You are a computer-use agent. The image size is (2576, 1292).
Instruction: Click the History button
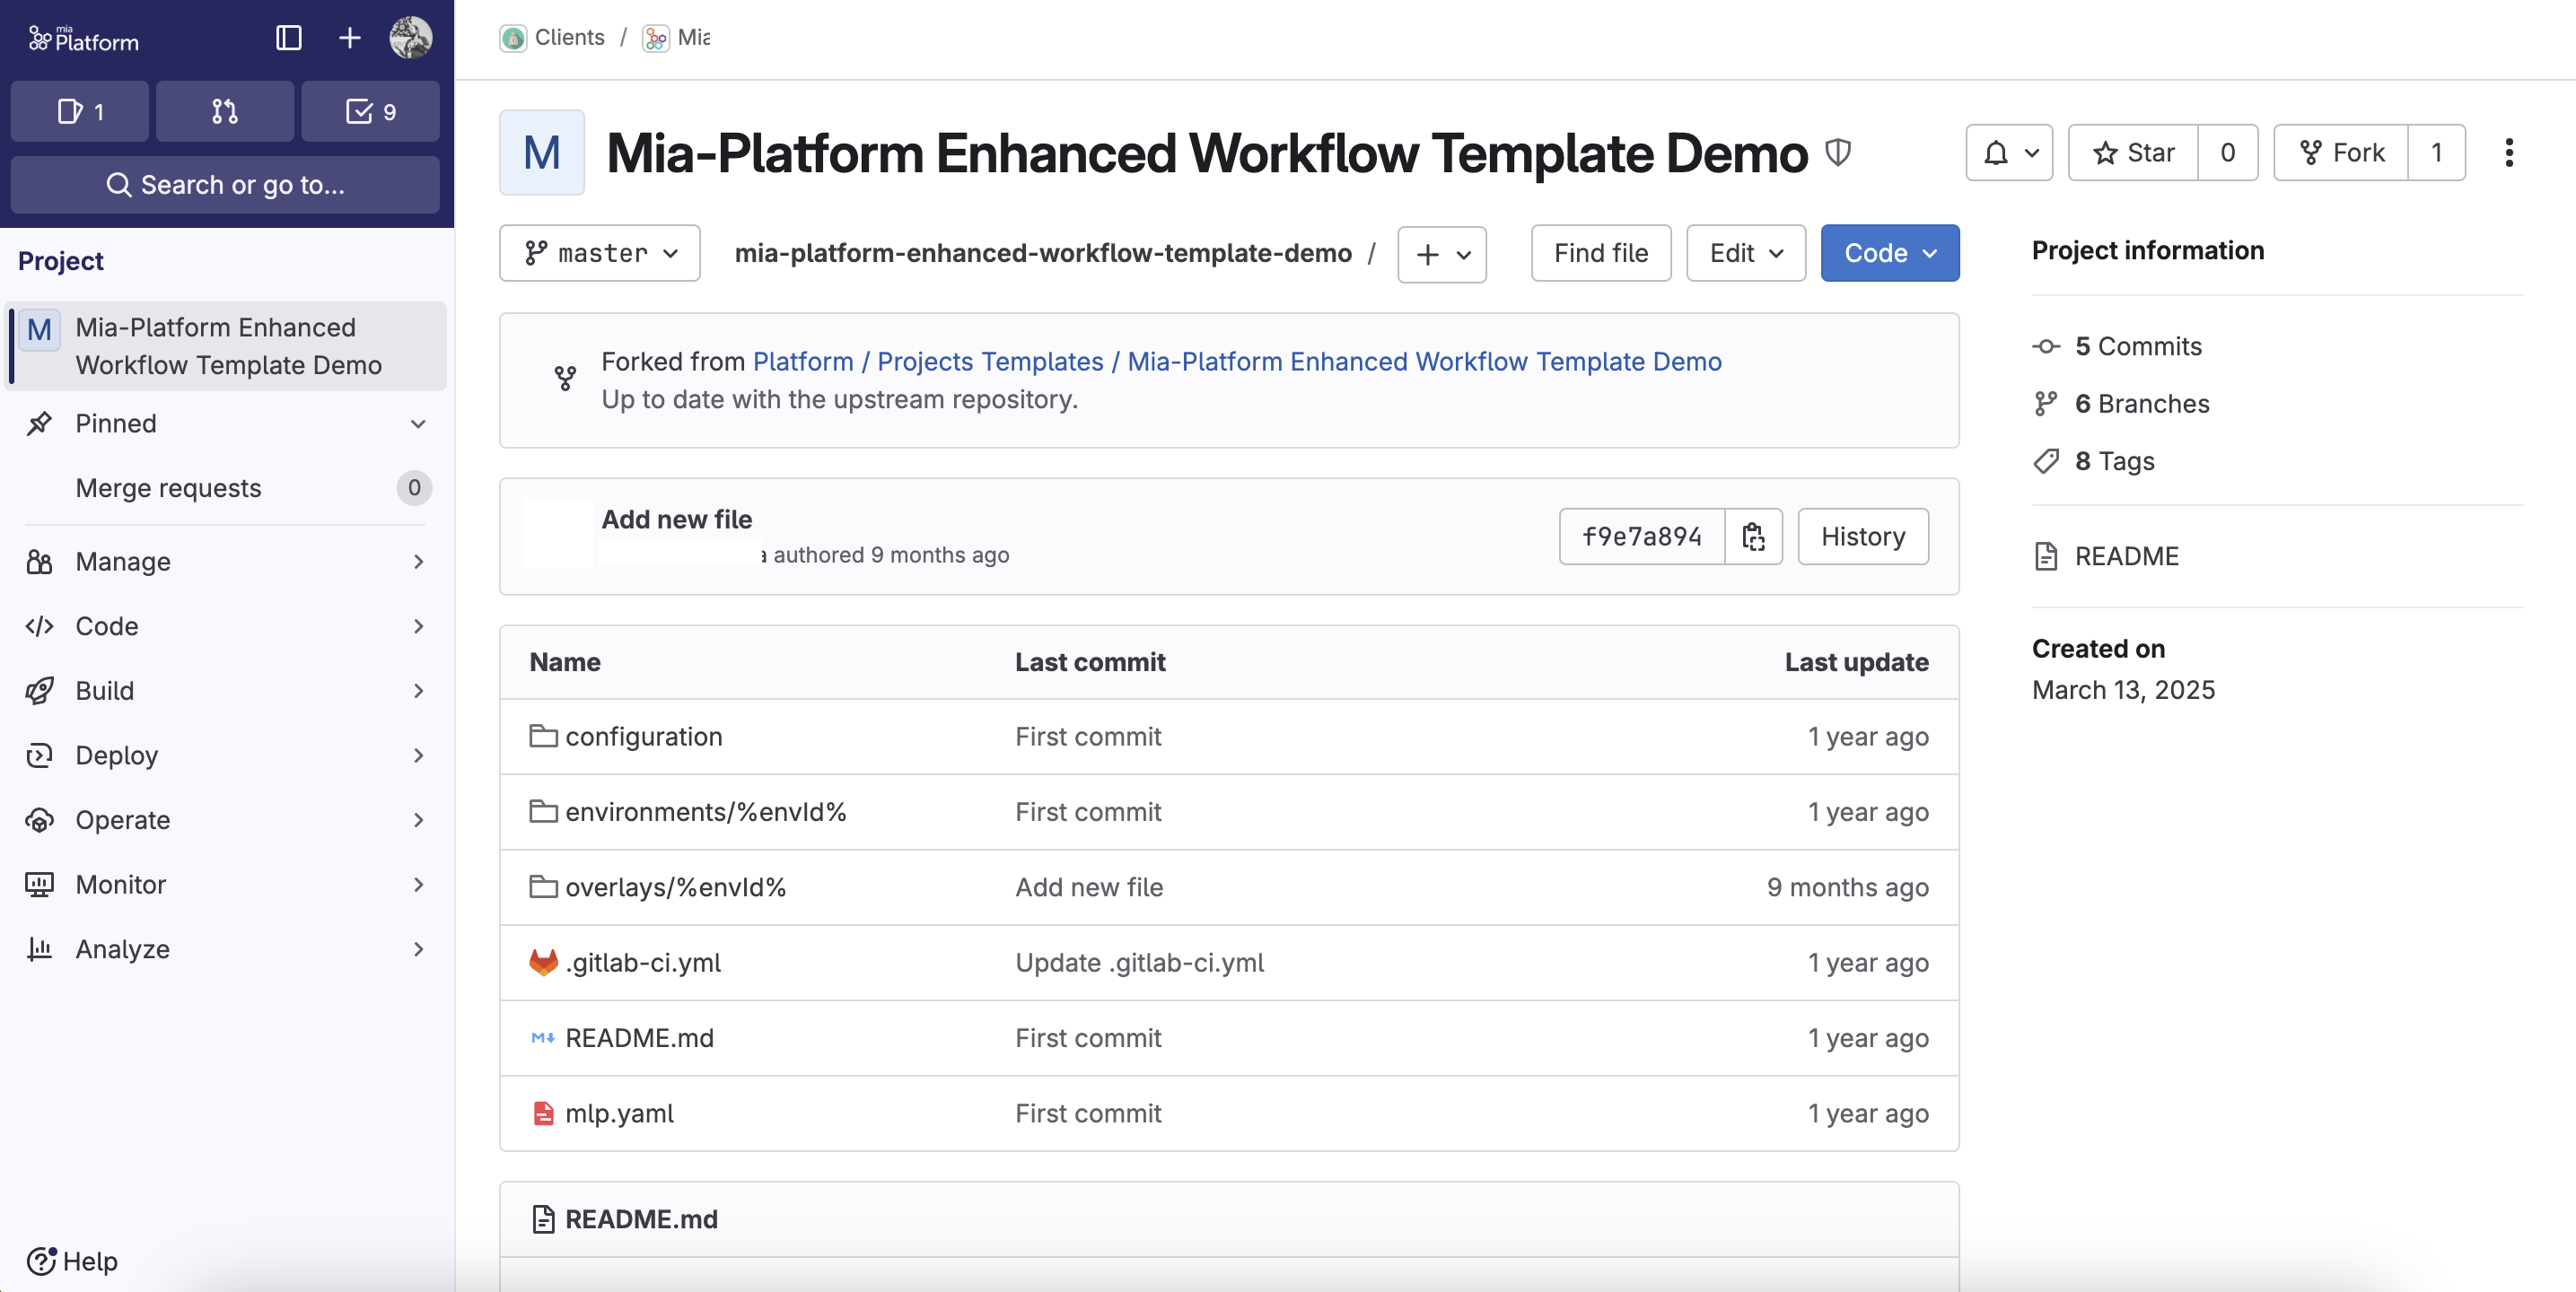coord(1863,537)
